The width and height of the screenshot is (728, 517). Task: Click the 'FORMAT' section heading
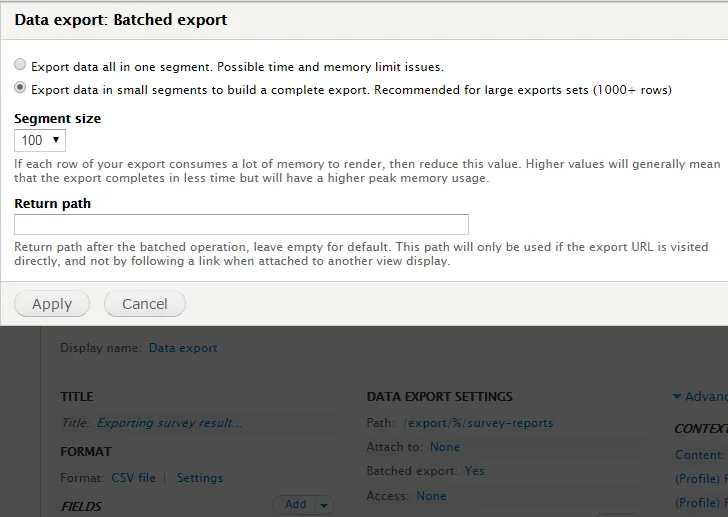pos(86,452)
